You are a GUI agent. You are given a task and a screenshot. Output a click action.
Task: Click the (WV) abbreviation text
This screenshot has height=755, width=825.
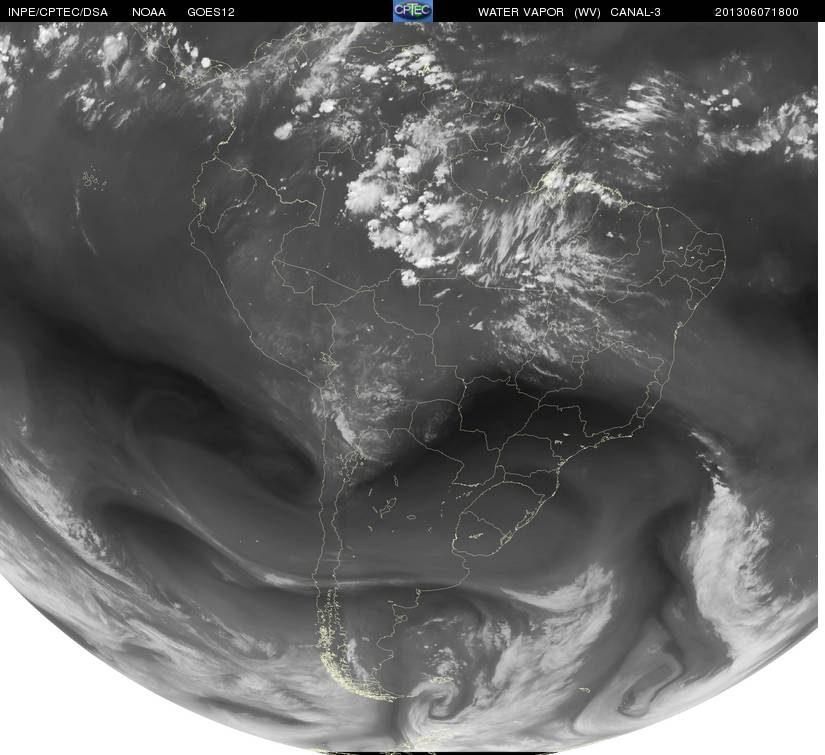pyautogui.click(x=587, y=12)
